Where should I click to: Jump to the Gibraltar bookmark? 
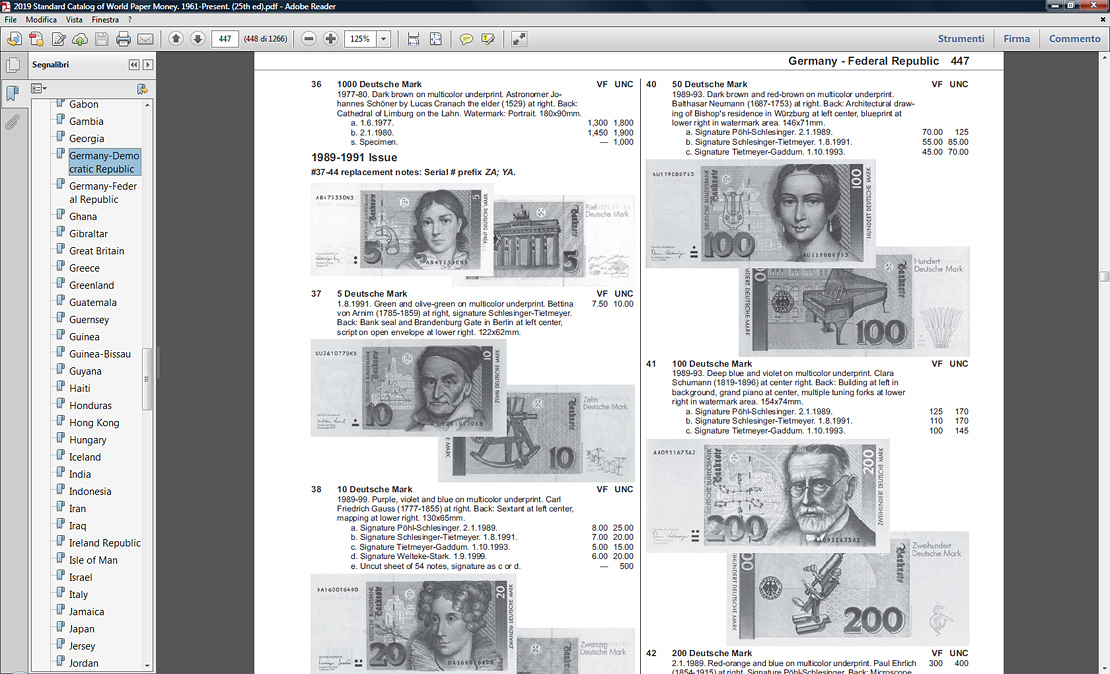tap(88, 234)
